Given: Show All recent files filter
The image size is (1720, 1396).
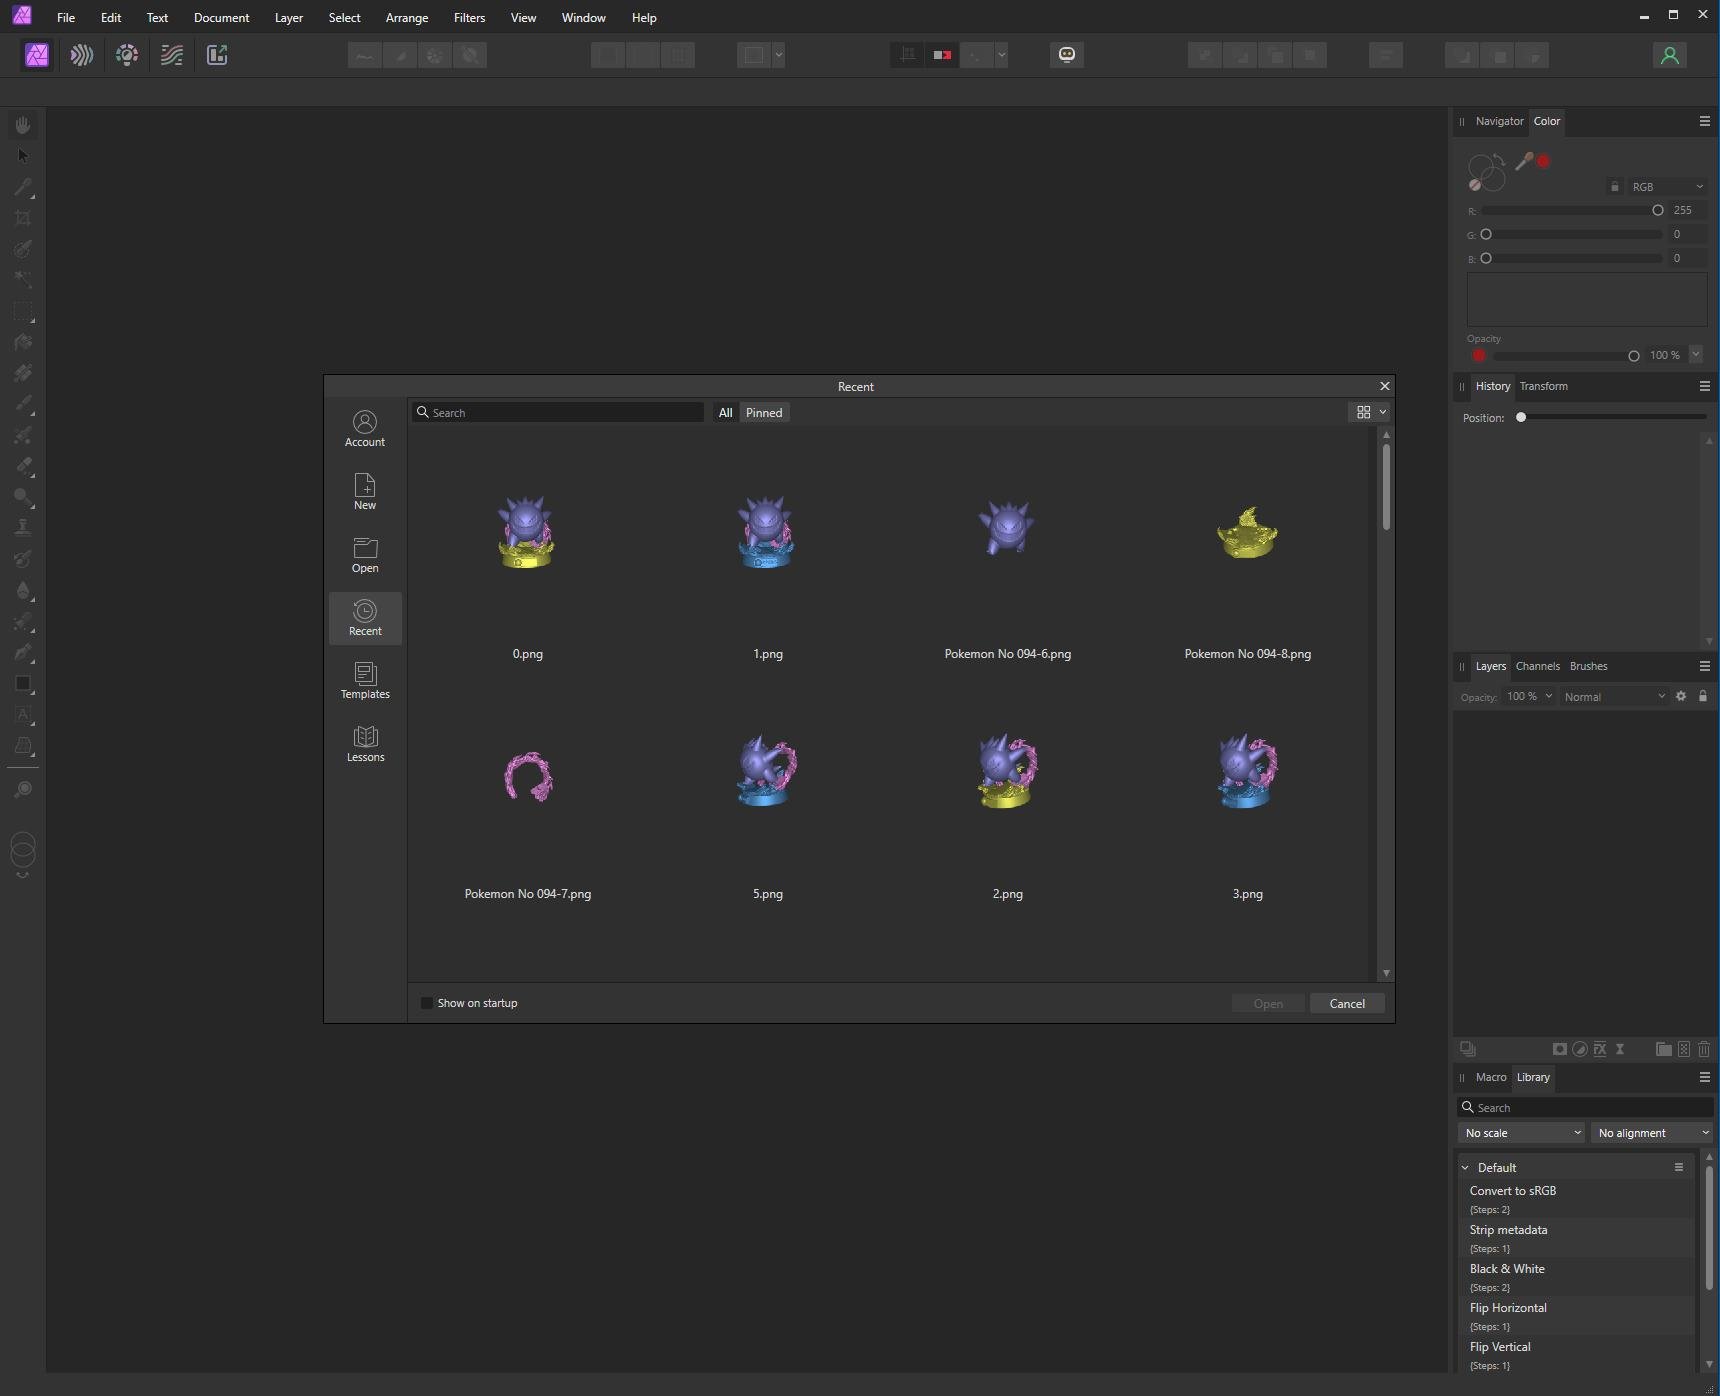Looking at the screenshot, I should tap(726, 412).
